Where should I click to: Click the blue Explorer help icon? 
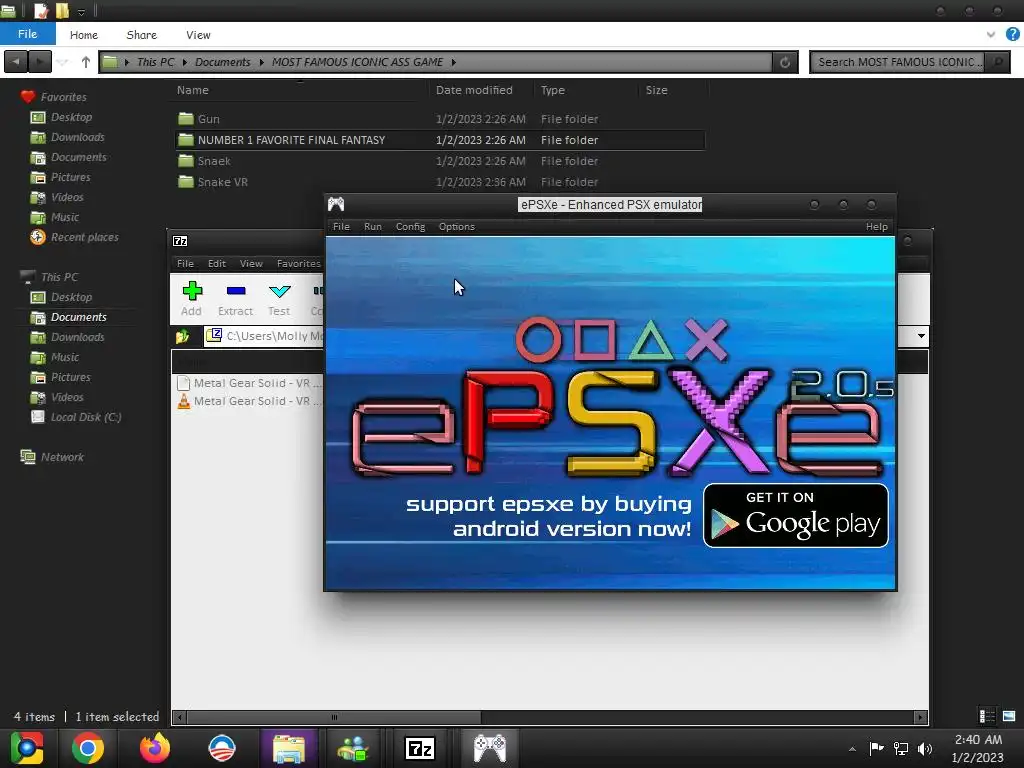[1012, 34]
